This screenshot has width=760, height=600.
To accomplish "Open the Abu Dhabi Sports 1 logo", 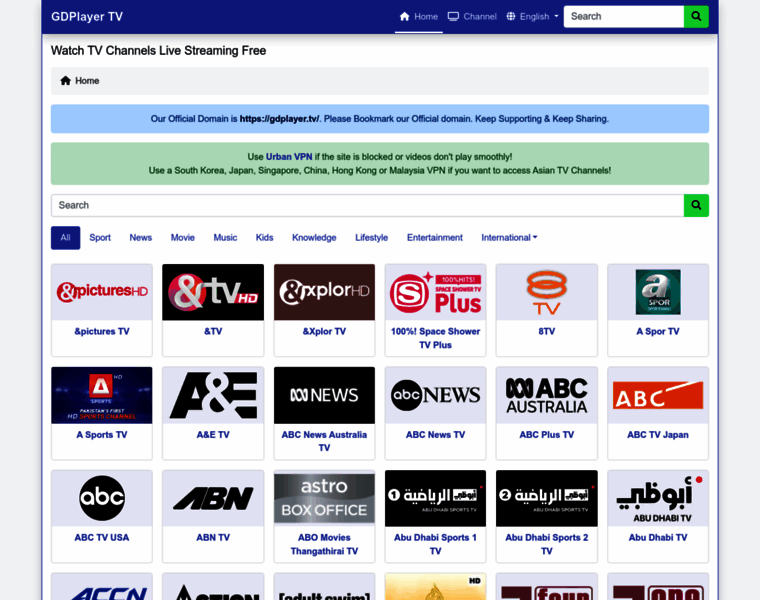I will tap(435, 498).
